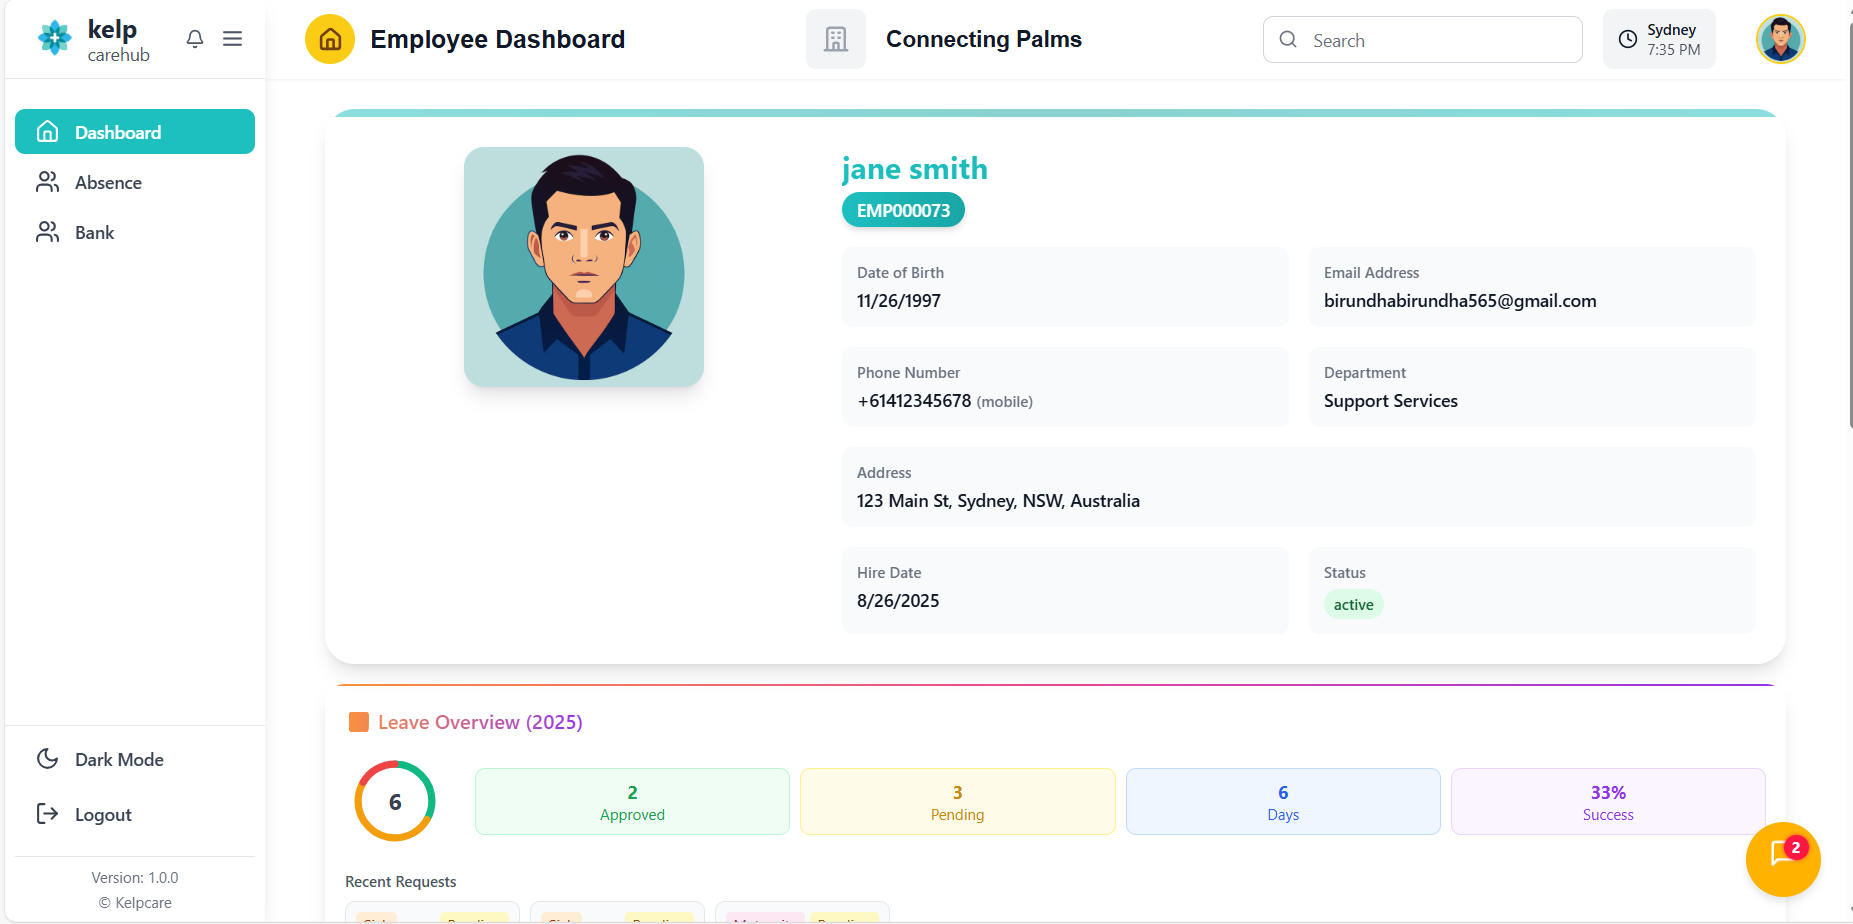The image size is (1853, 924).
Task: Open the user avatar in header
Action: coord(1780,39)
